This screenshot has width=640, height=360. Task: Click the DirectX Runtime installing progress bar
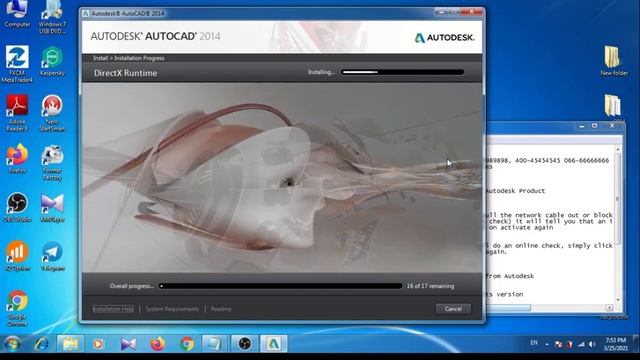coord(402,72)
